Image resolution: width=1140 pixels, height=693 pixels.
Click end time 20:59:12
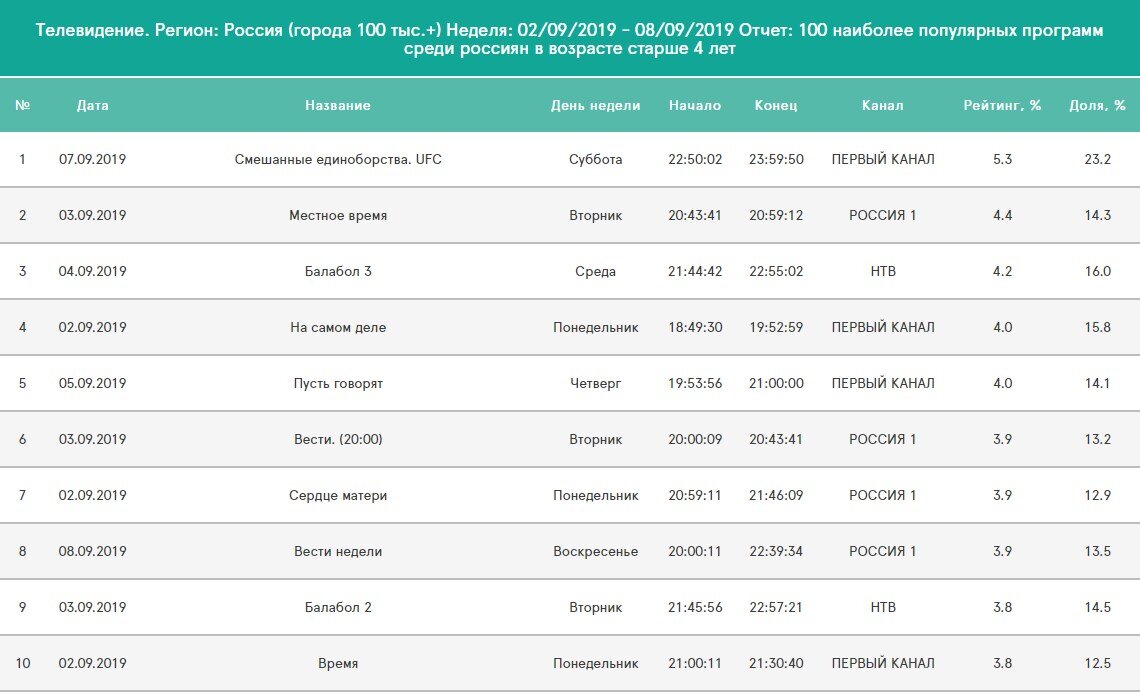coord(776,215)
